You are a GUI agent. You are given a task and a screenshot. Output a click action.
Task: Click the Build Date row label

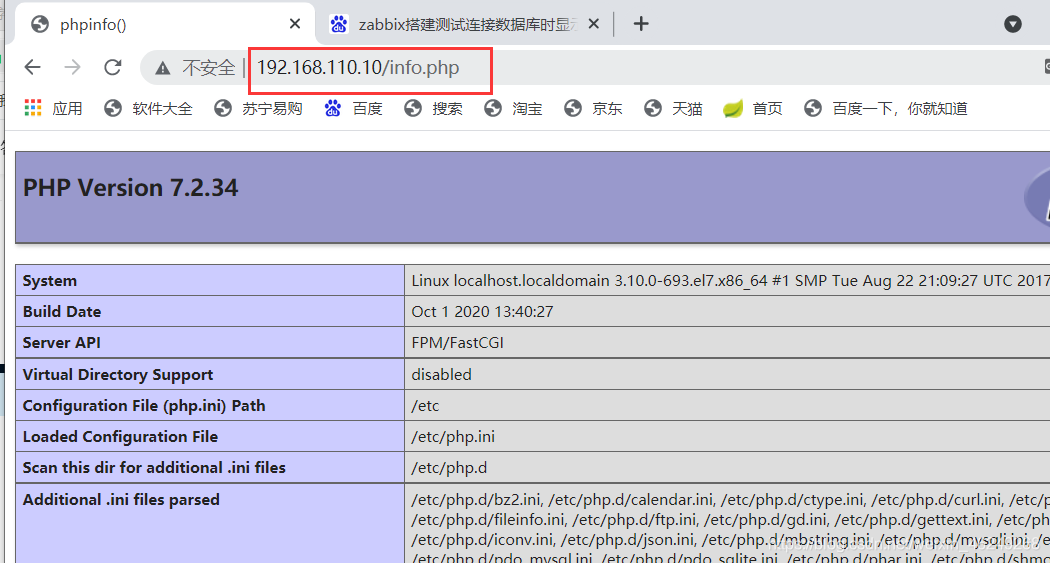pyautogui.click(x=62, y=312)
